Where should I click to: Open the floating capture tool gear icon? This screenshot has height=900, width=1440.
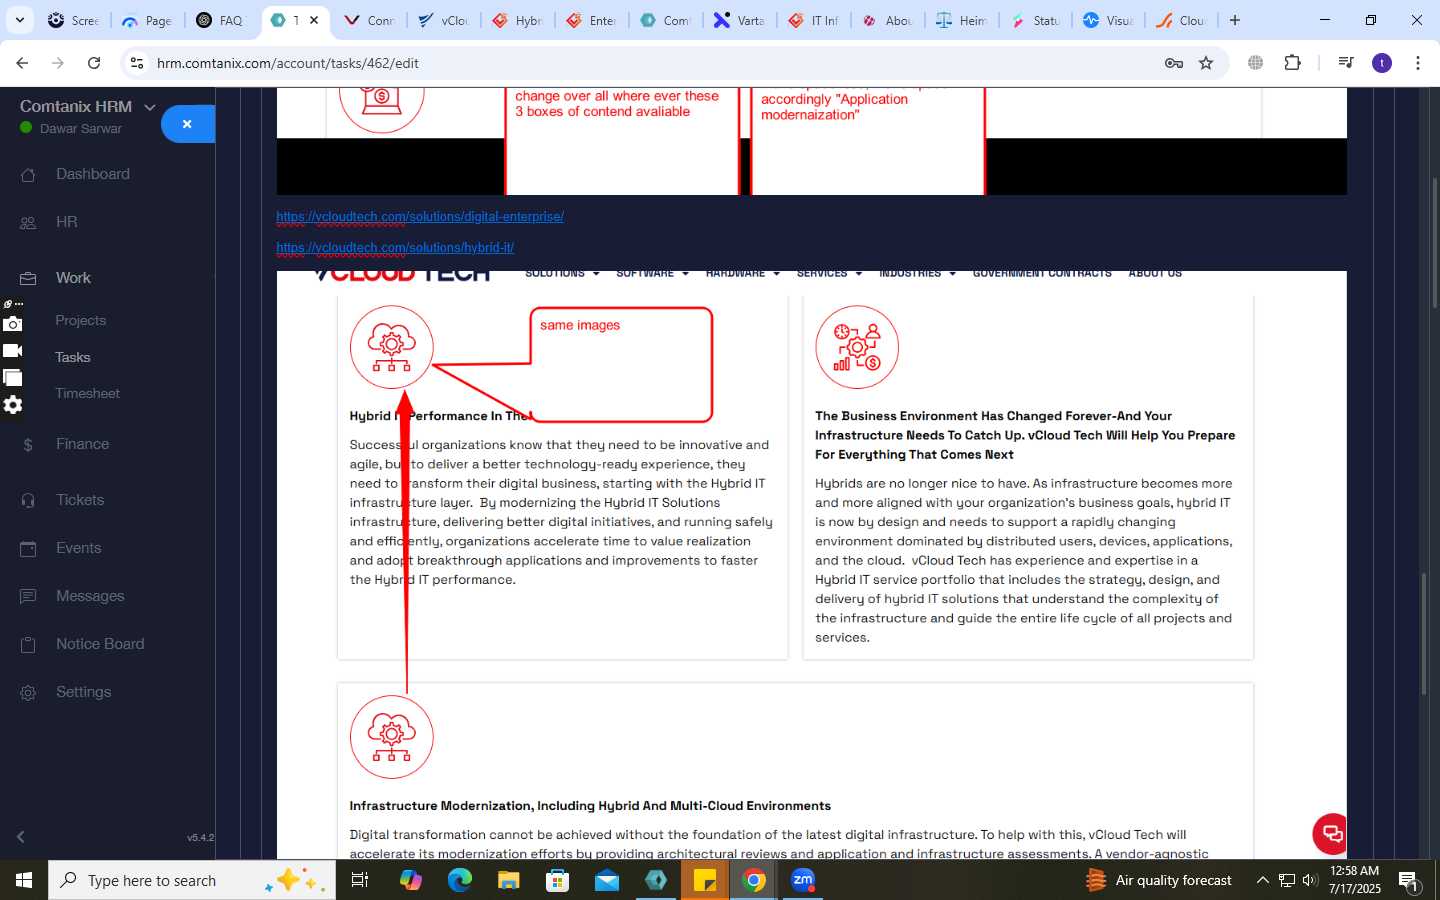12,405
